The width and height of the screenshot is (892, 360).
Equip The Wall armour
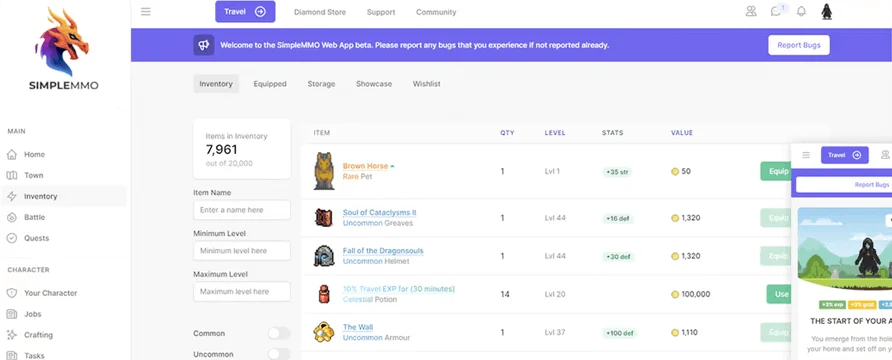(x=775, y=332)
